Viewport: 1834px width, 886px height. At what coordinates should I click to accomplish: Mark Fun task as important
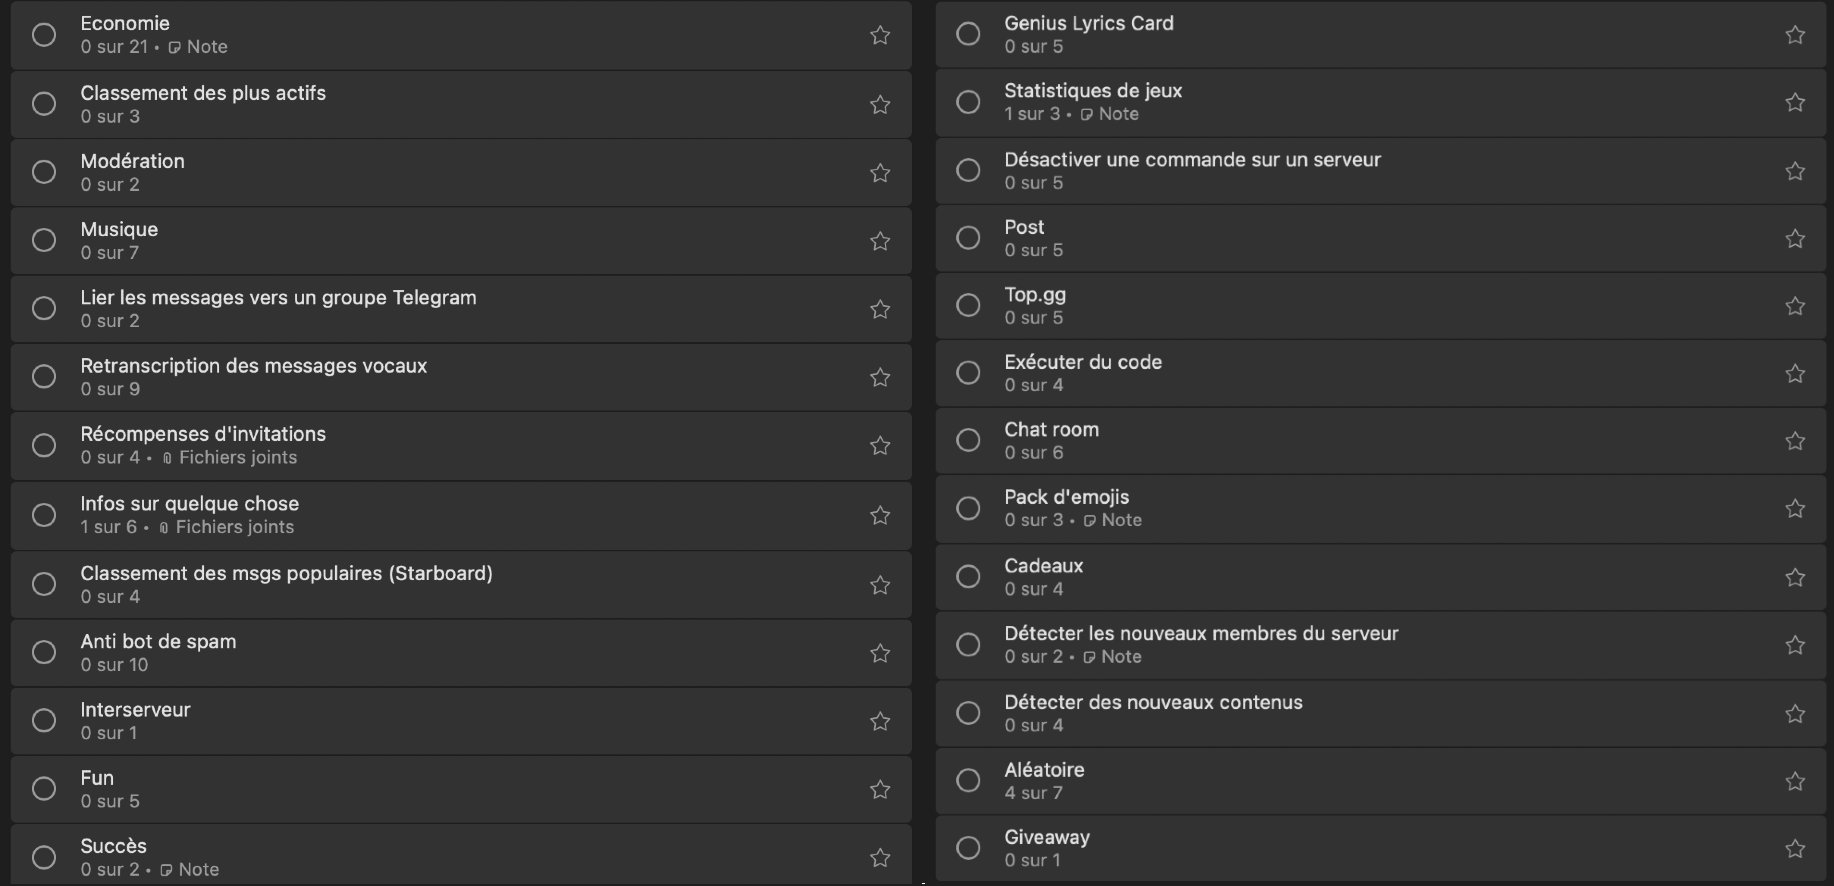point(880,789)
